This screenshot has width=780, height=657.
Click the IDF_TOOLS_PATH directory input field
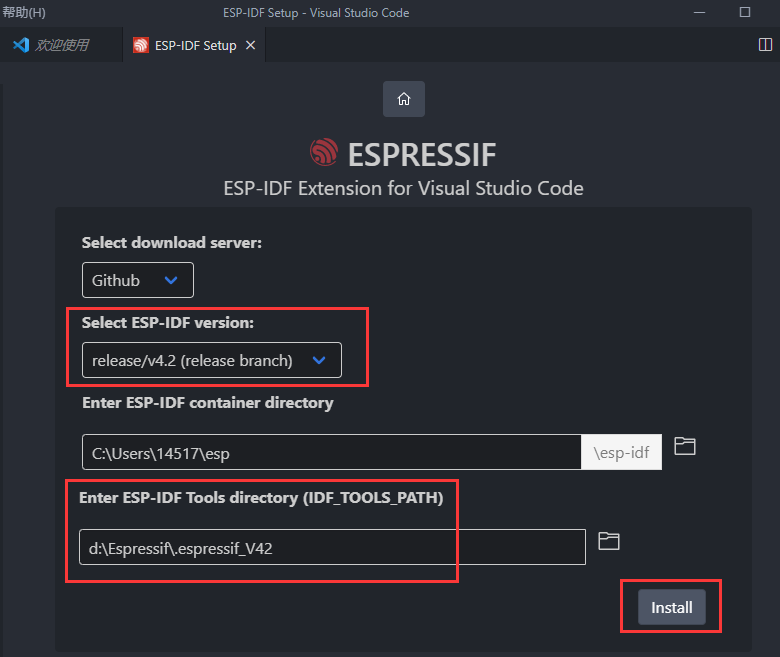click(332, 547)
